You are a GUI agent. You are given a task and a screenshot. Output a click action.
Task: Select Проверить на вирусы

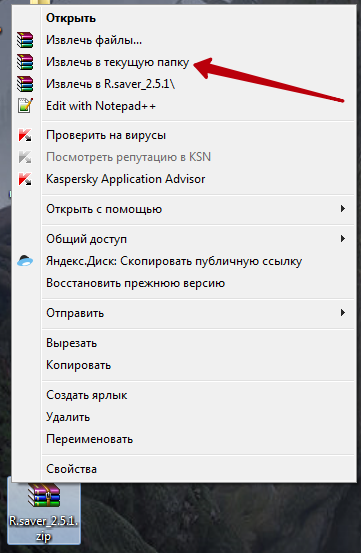(106, 135)
